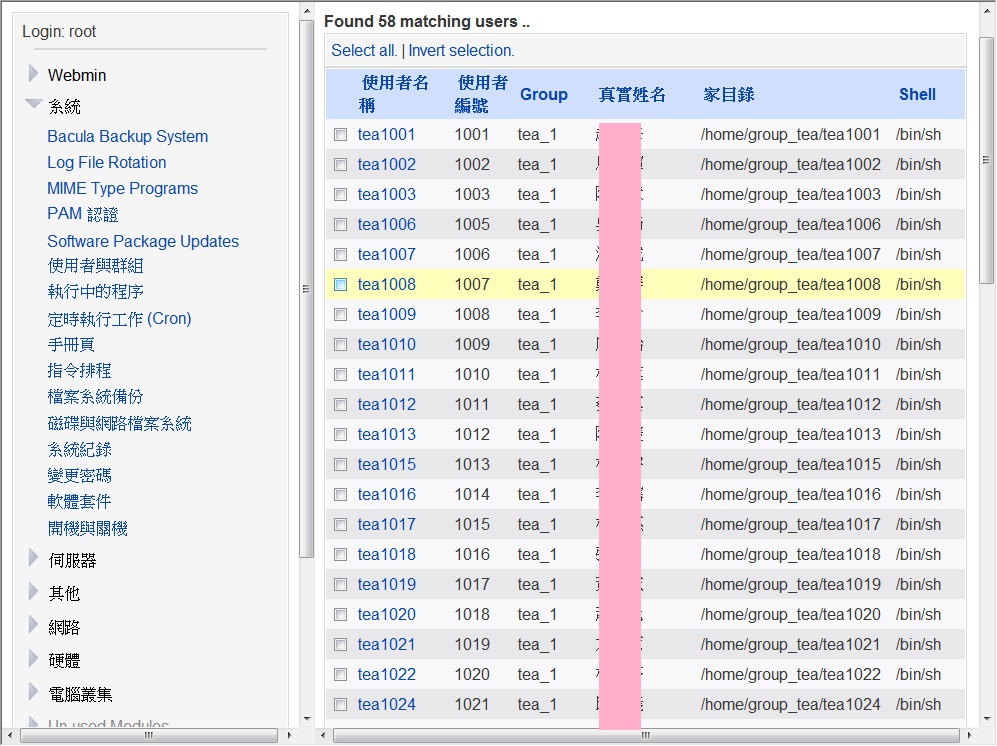The image size is (997, 746).
Task: Go to Software Package Updates
Action: (143, 241)
